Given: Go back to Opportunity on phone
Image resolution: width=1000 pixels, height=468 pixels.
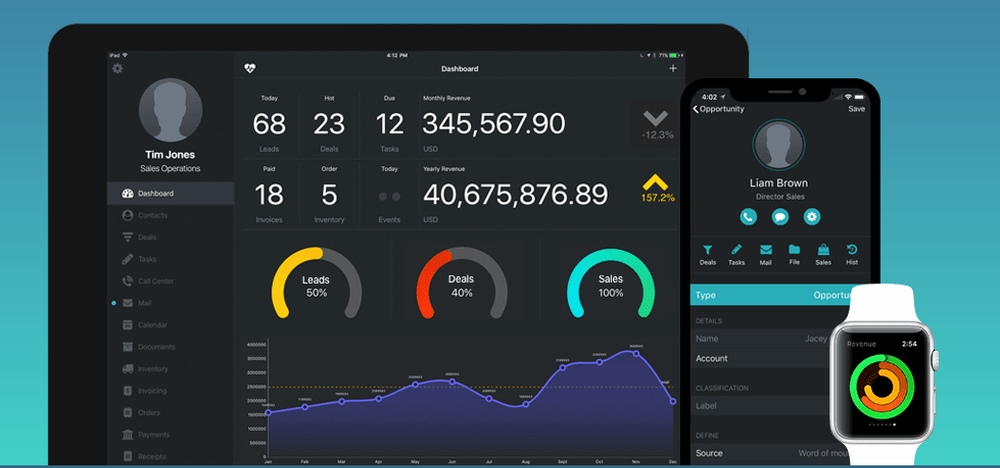Looking at the screenshot, I should (x=719, y=109).
